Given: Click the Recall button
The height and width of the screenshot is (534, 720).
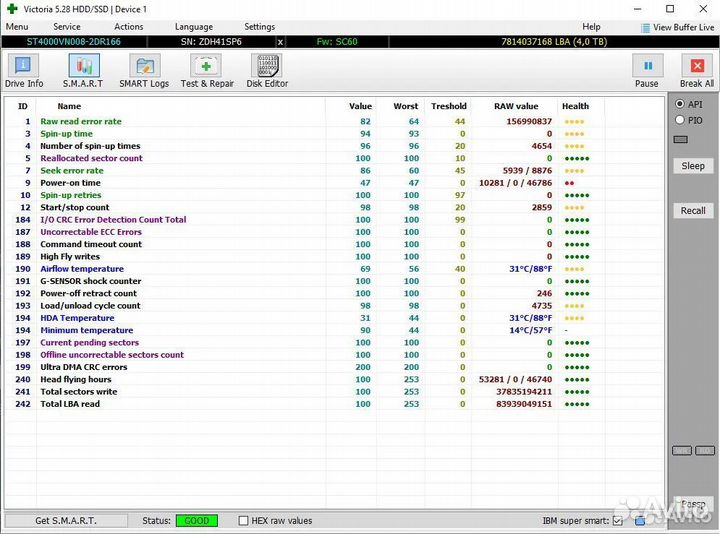Looking at the screenshot, I should pos(693,211).
